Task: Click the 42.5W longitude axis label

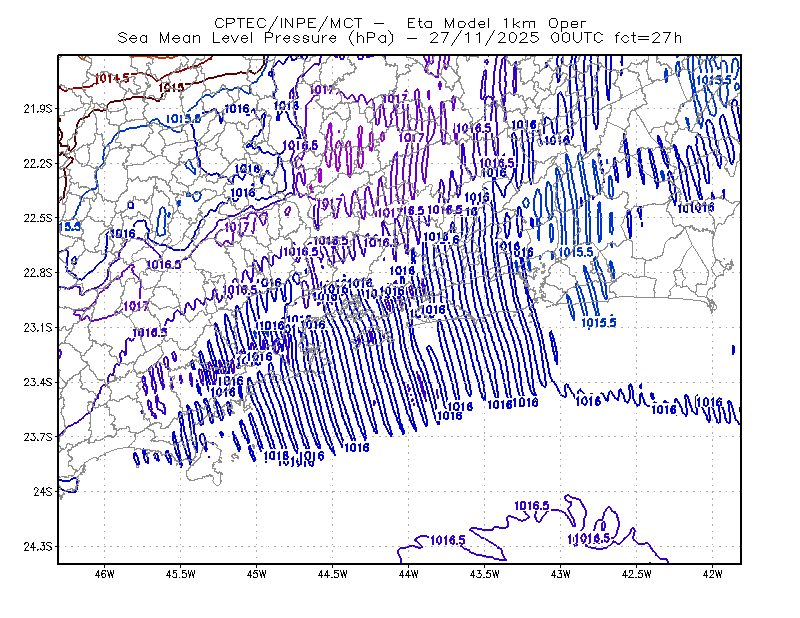Action: [636, 574]
